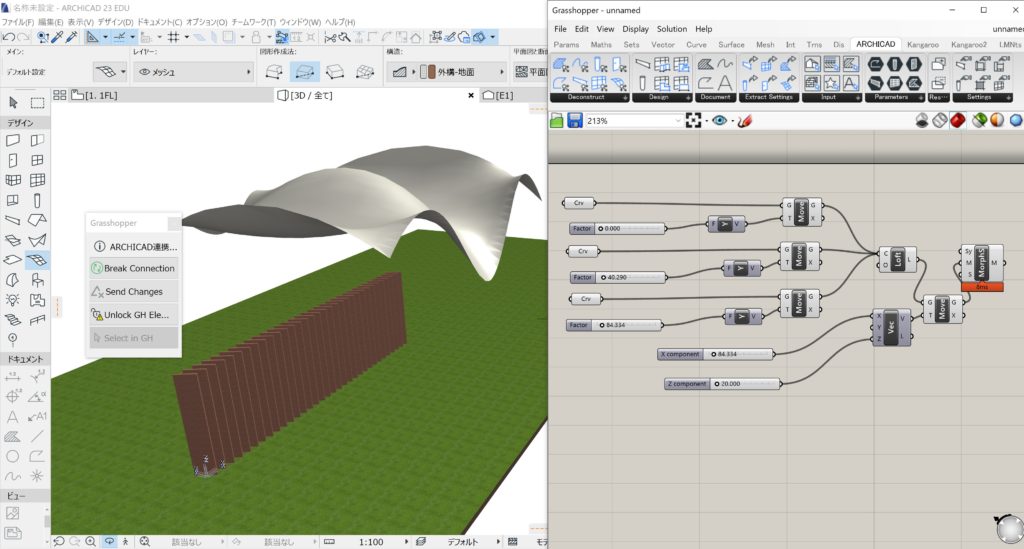
Task: Close the [3D / 全て] tab
Action: [x=471, y=95]
